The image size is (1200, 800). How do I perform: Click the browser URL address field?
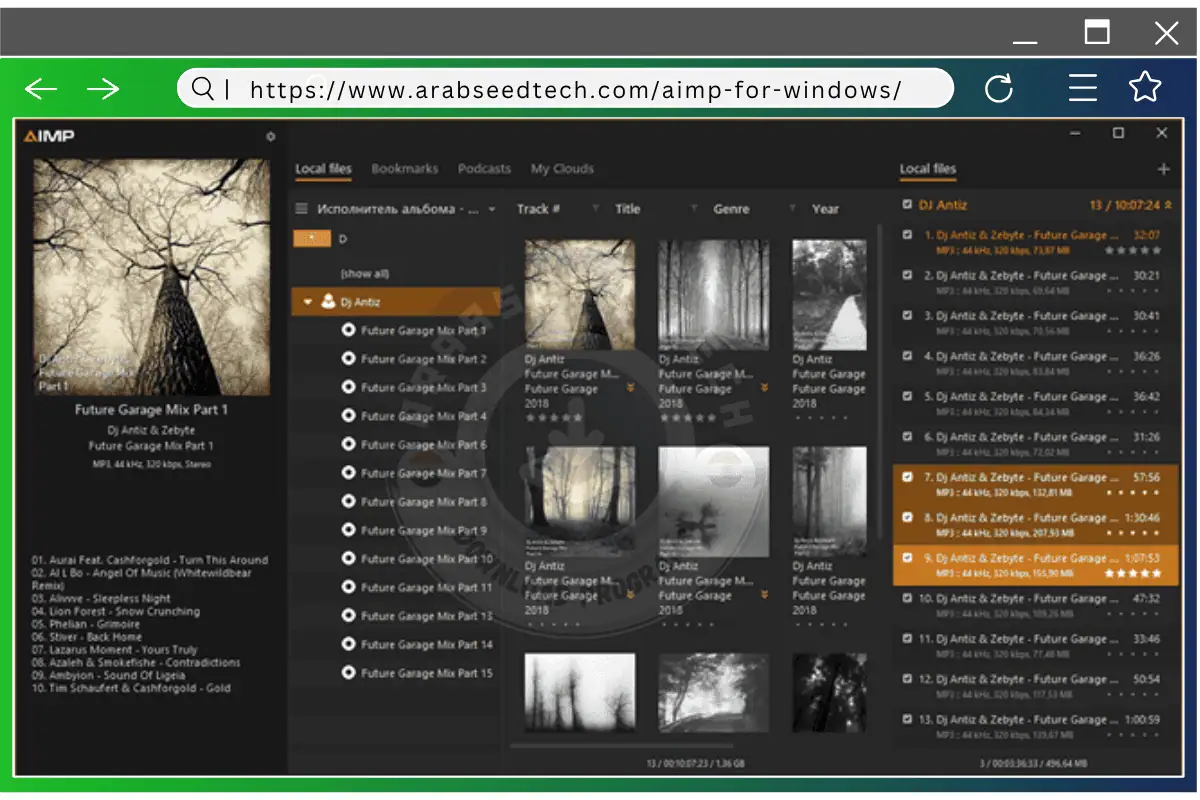pos(575,89)
